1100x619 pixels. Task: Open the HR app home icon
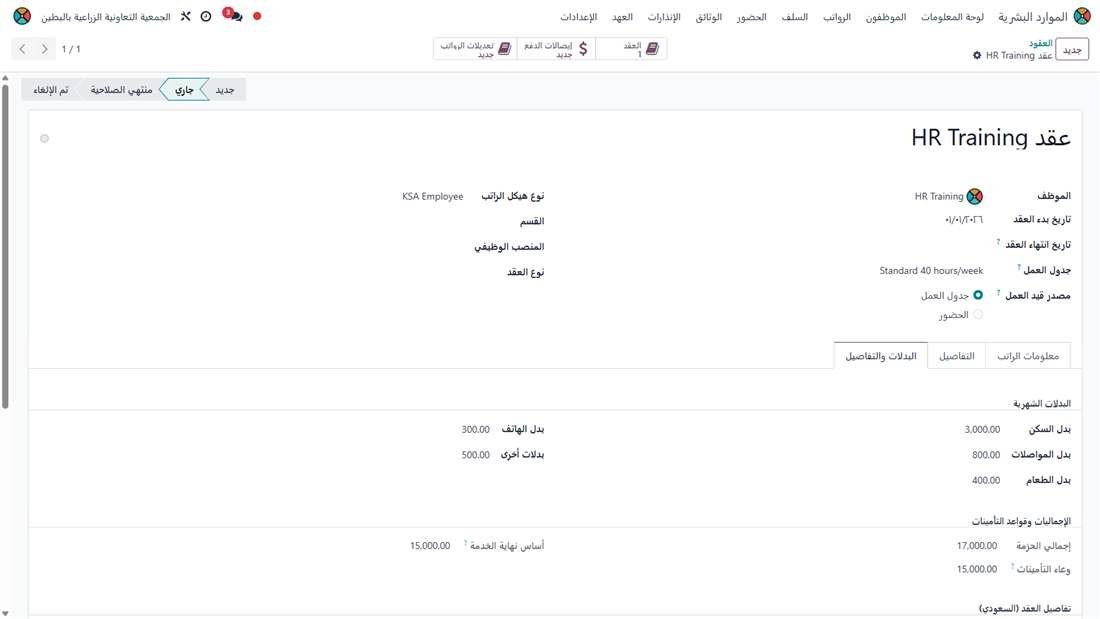(1082, 16)
